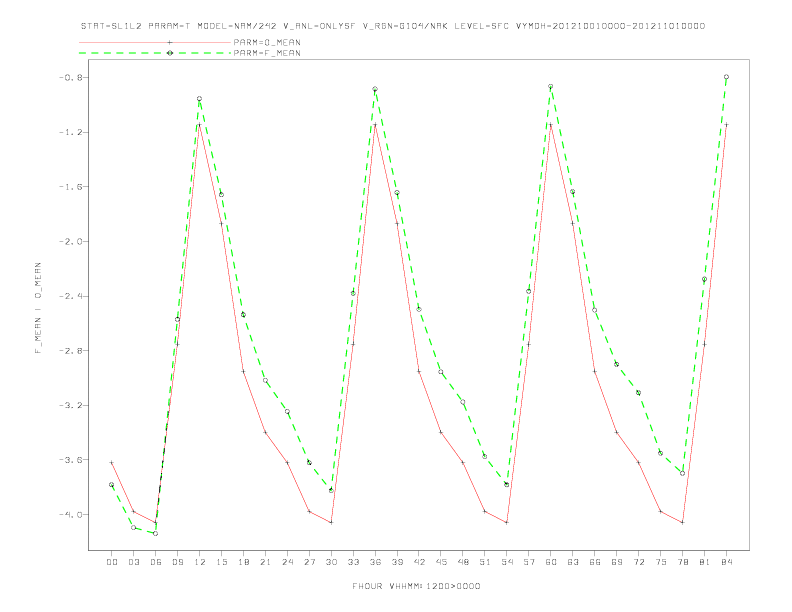Click the O_MEAN plus minimum at hour 54

(507, 523)
